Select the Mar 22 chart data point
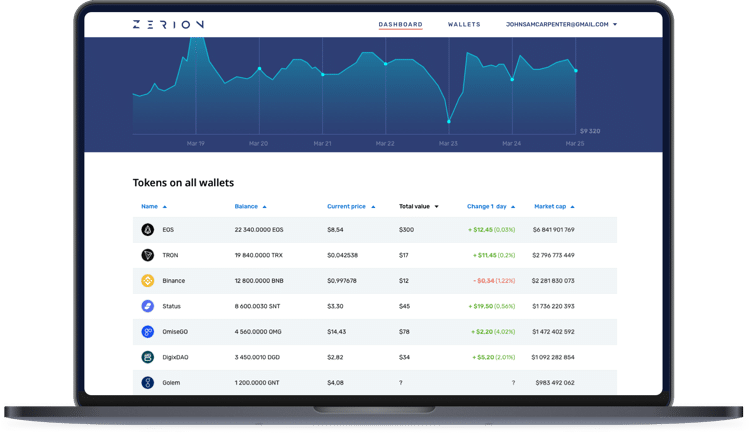This screenshot has height=433, width=750. [386, 64]
